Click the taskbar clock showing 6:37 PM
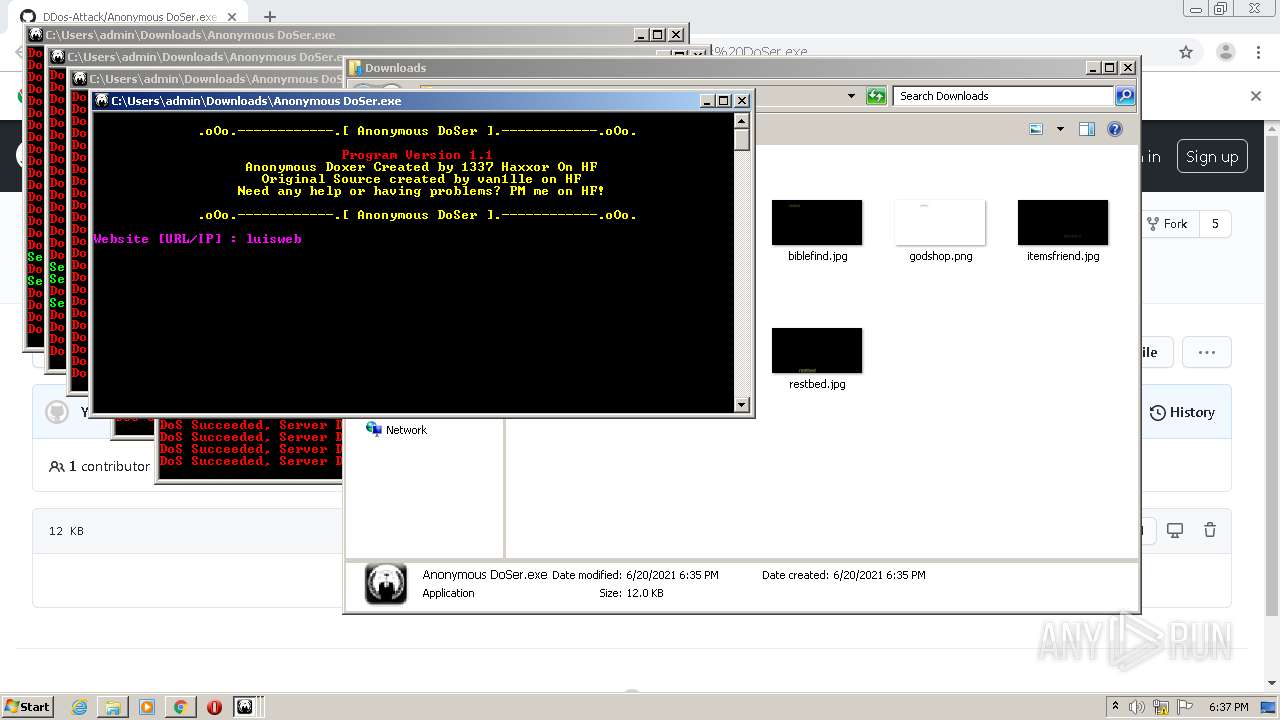Screen dimensions: 1280x720 pos(1228,707)
